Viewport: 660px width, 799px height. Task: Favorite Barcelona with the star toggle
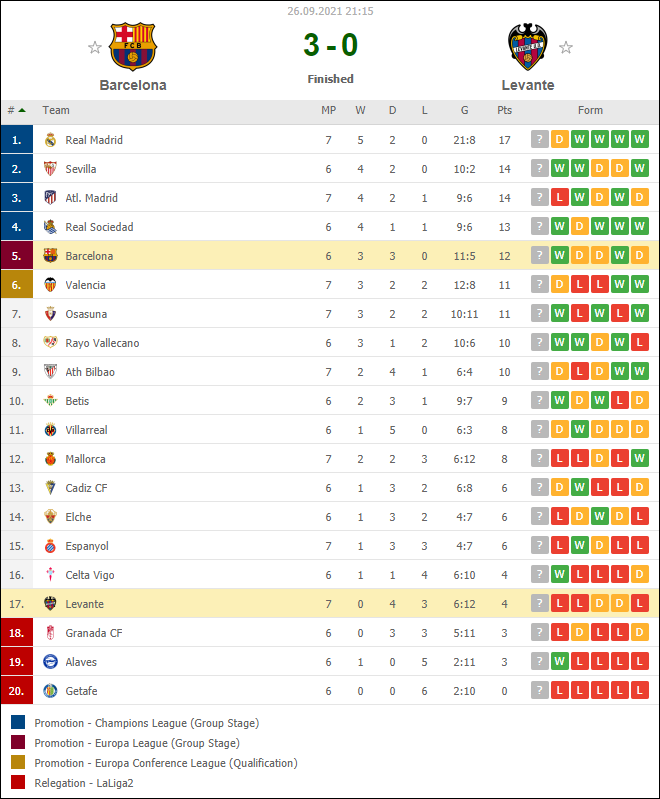(94, 47)
